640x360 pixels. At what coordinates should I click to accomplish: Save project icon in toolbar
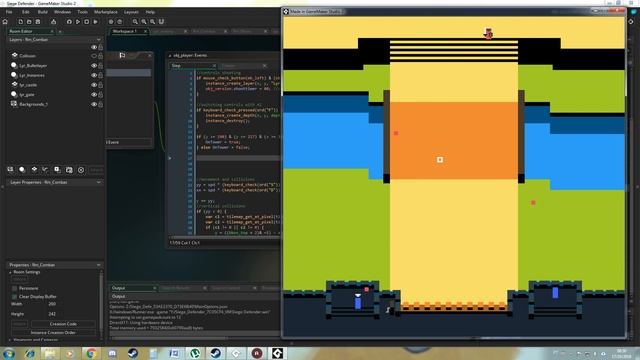(38, 22)
